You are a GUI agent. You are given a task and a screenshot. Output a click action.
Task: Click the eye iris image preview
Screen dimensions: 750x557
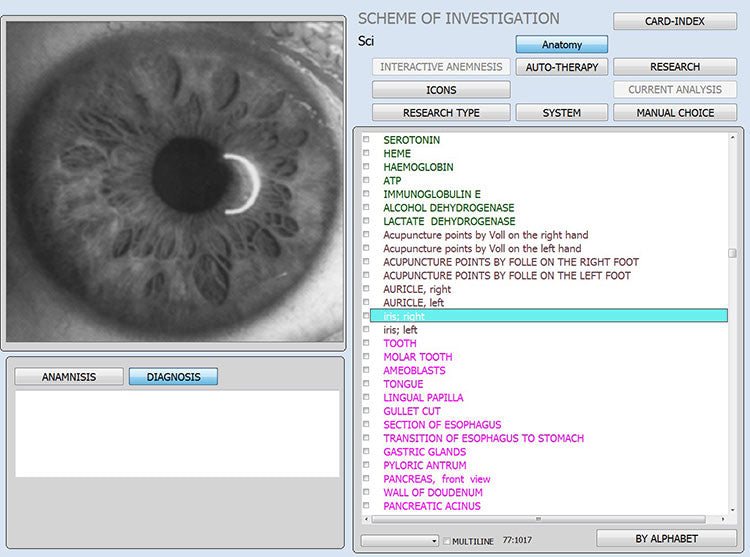click(173, 180)
